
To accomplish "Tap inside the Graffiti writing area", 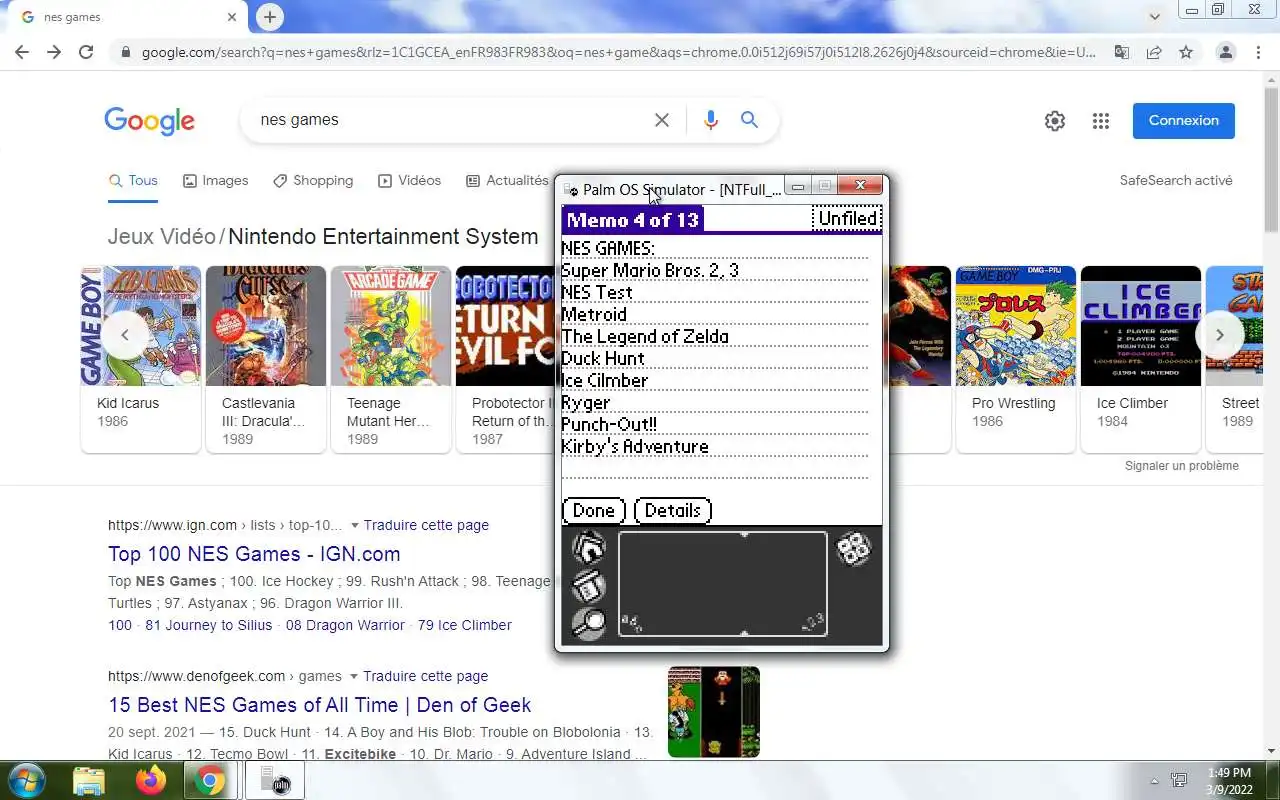I will 723,583.
